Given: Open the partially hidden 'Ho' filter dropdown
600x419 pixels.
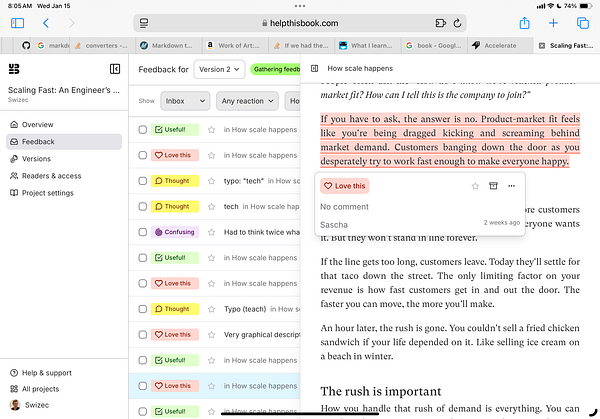Looking at the screenshot, I should point(293,101).
